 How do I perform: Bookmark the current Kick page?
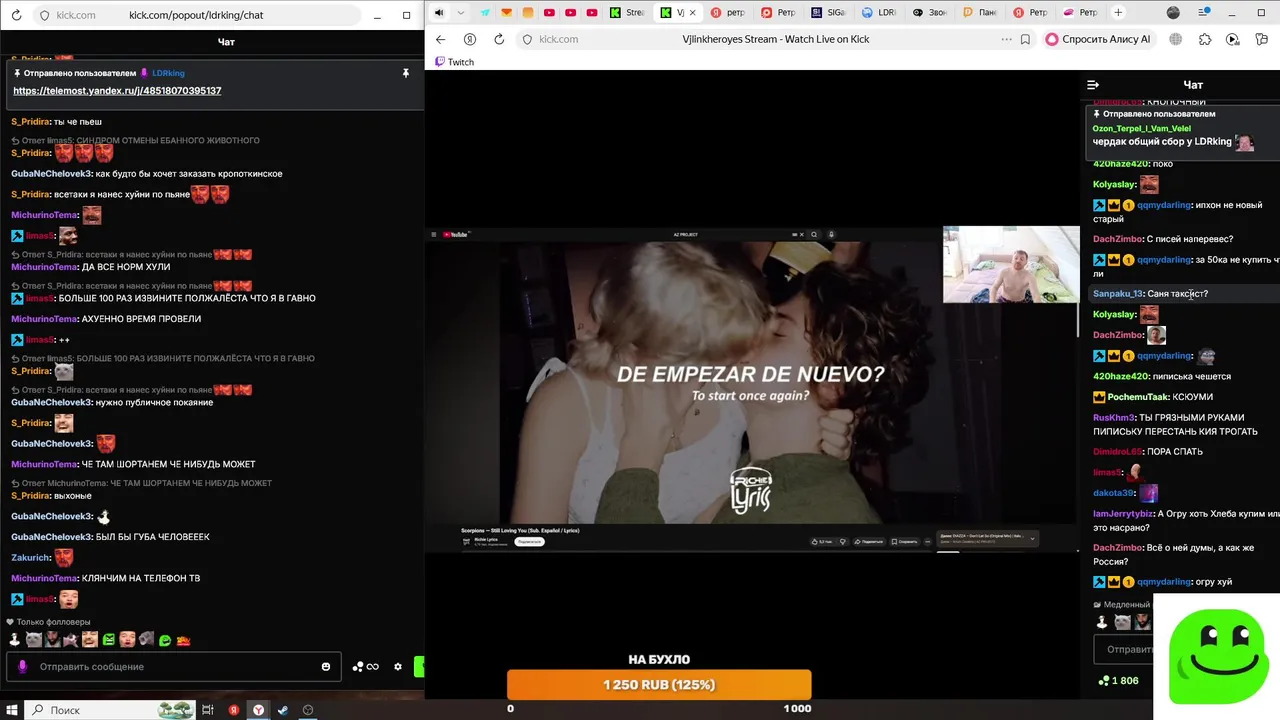point(1026,39)
